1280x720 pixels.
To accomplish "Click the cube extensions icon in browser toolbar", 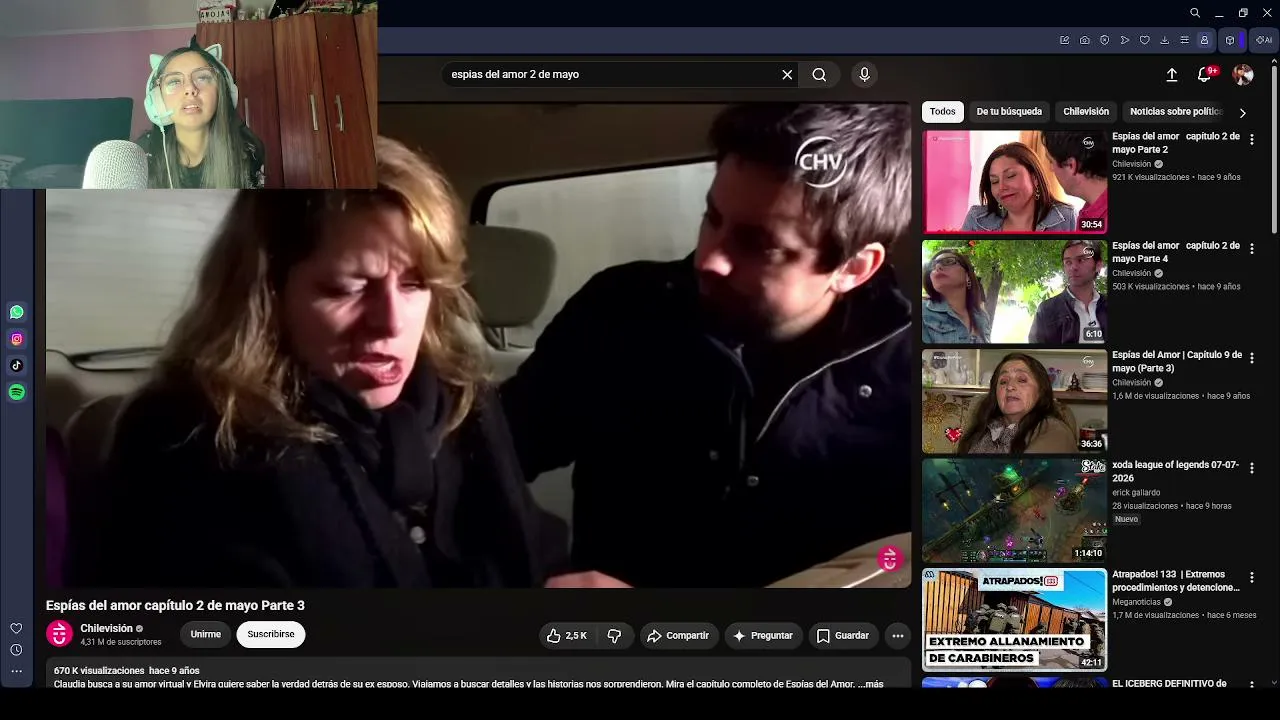I will point(1230,40).
